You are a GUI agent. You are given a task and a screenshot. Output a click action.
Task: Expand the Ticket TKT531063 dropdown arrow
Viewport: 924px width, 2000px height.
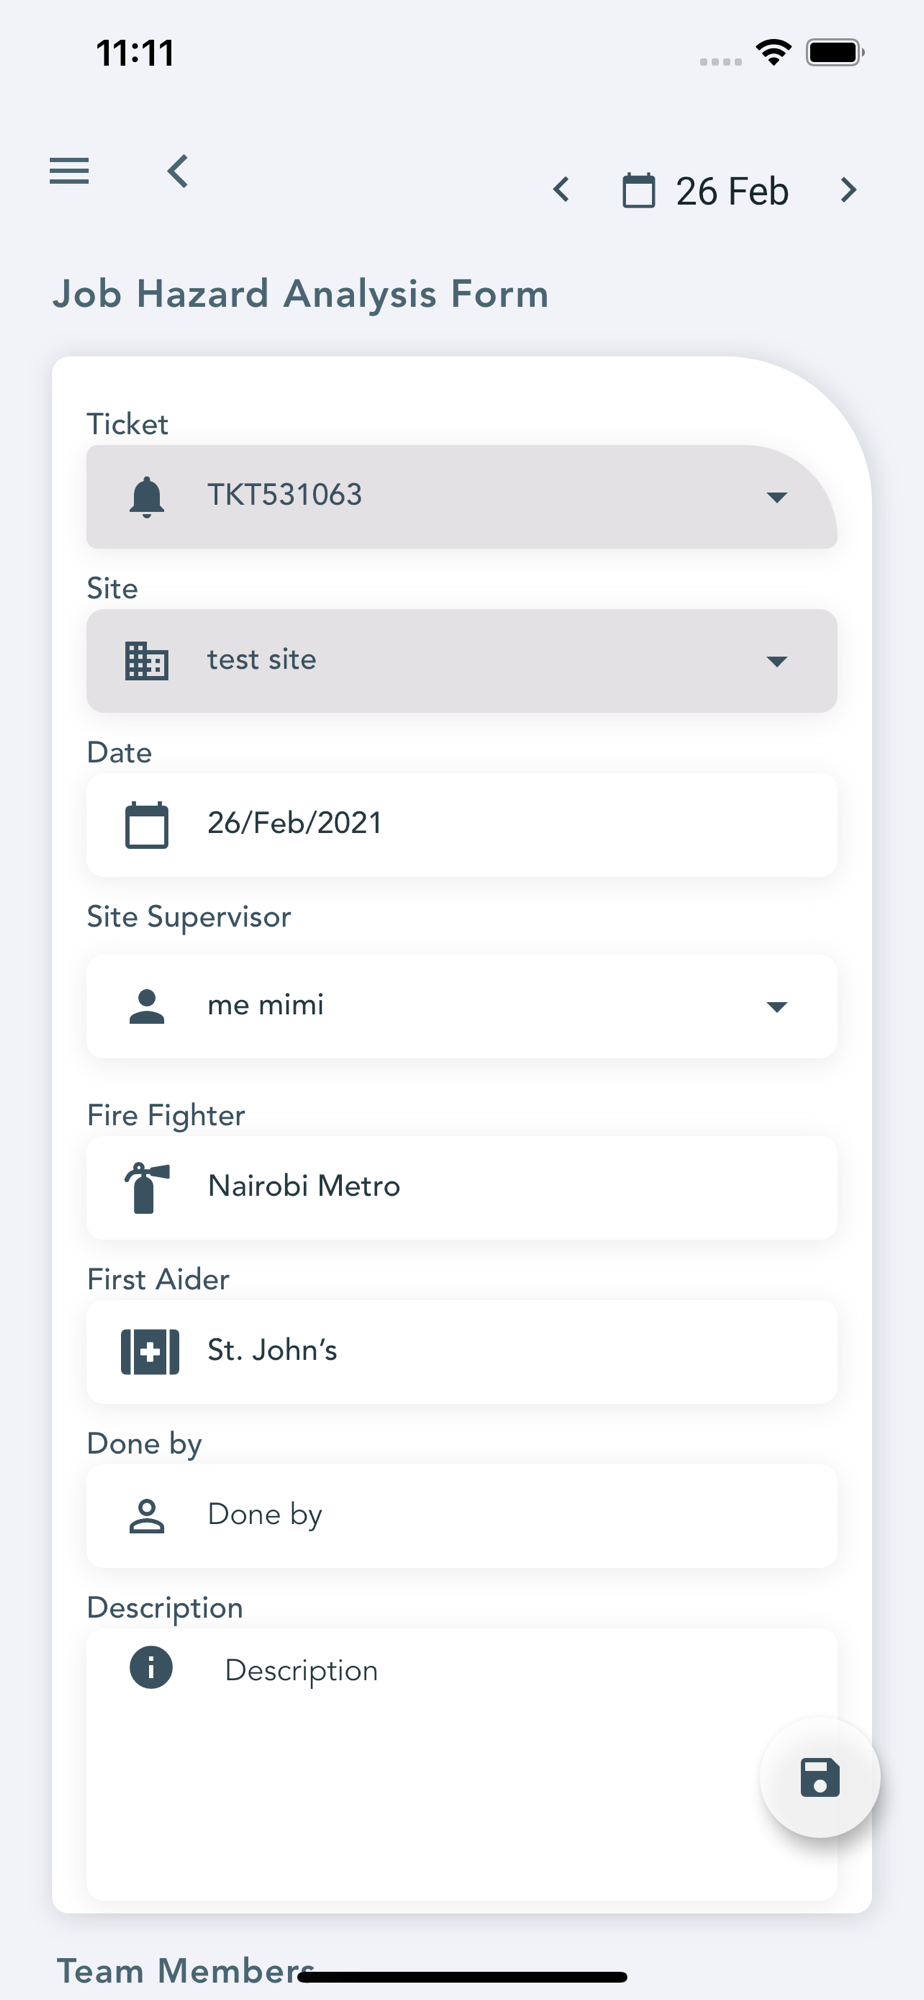click(777, 497)
